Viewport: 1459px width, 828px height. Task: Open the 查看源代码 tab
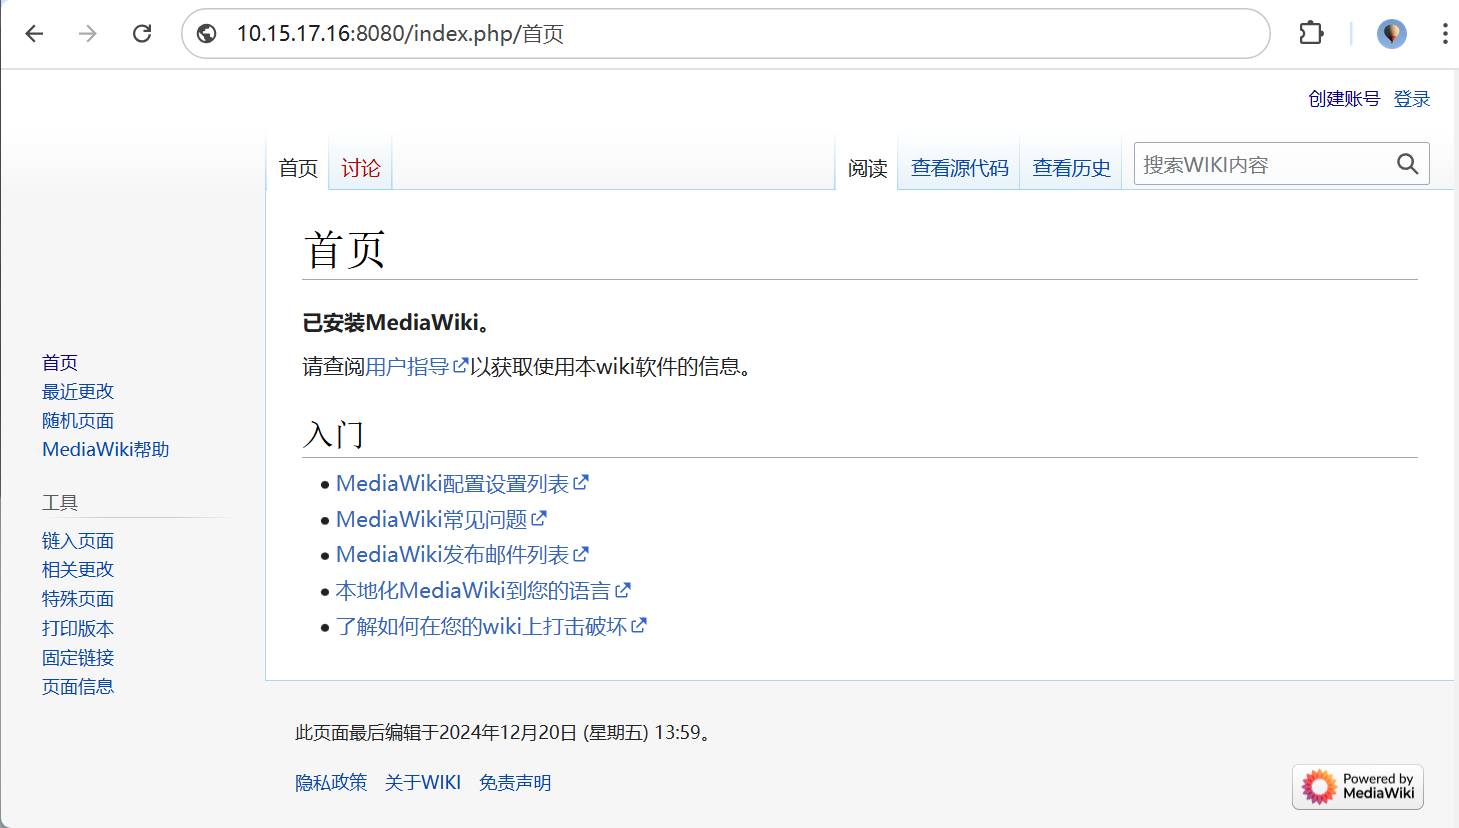tap(960, 168)
